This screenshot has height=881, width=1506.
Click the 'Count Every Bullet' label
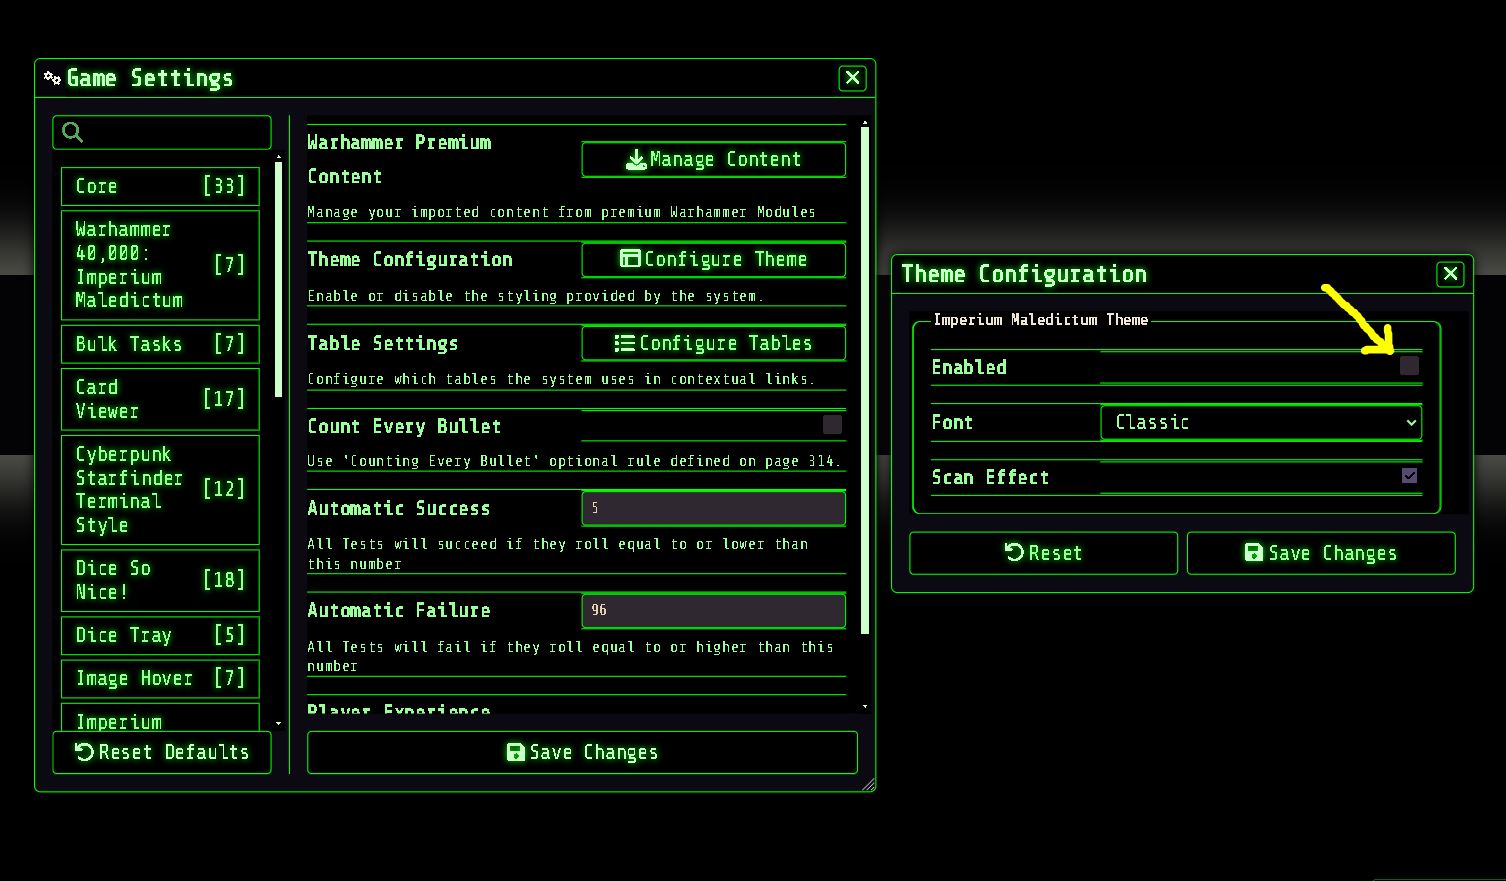(x=404, y=426)
